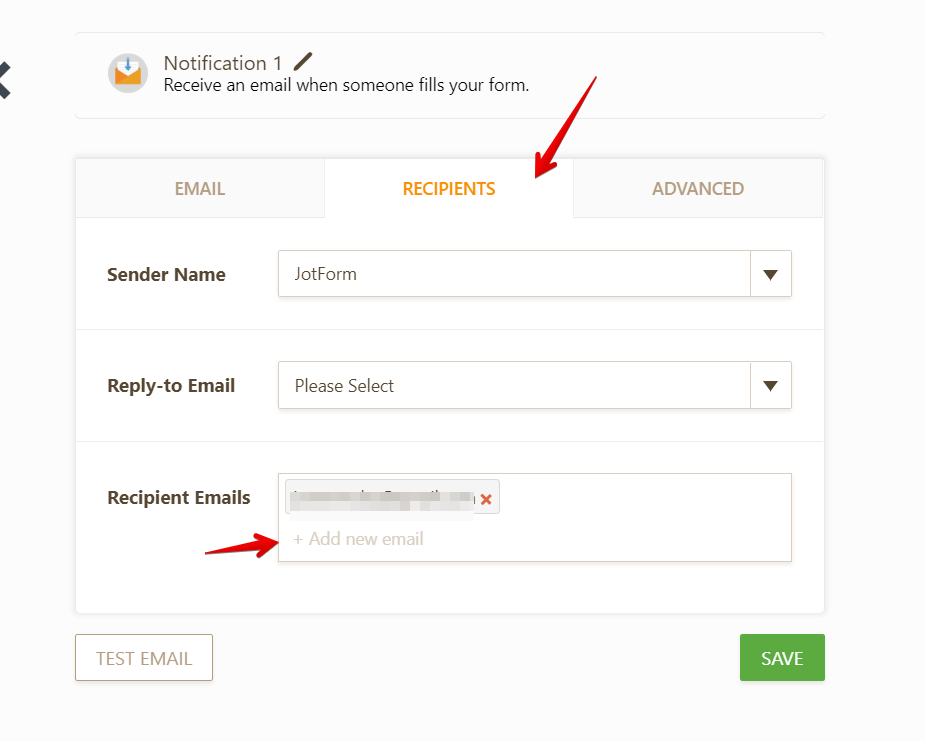Click the Recipient Emails label
The image size is (925, 741).
point(179,497)
